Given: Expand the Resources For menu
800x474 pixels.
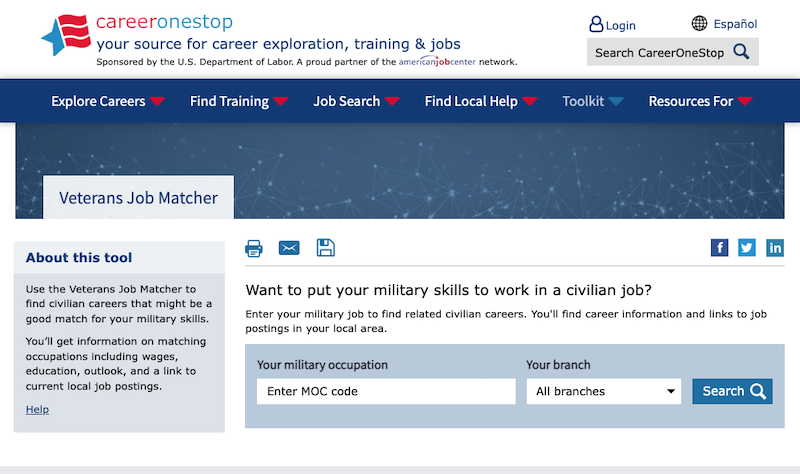Looking at the screenshot, I should click(701, 101).
